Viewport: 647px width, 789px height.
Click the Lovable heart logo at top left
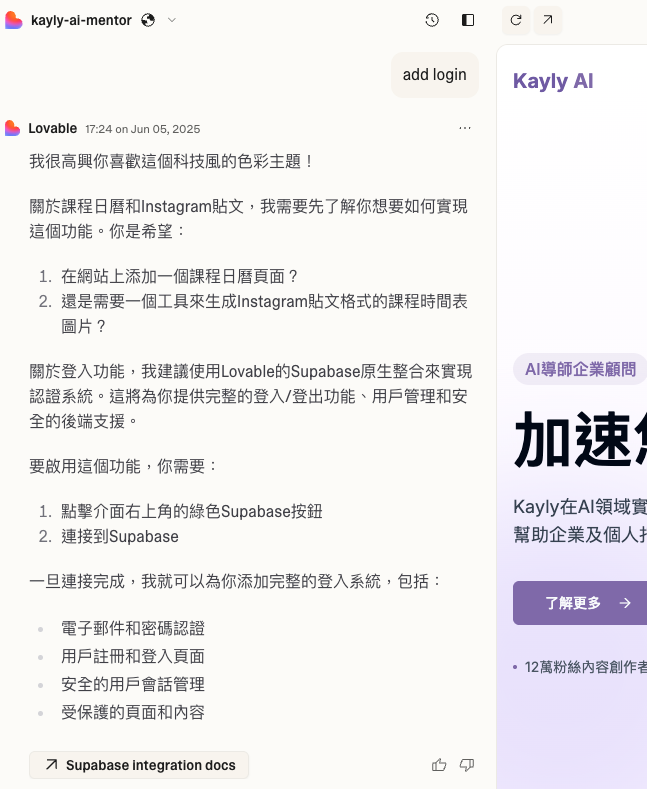(x=14, y=20)
